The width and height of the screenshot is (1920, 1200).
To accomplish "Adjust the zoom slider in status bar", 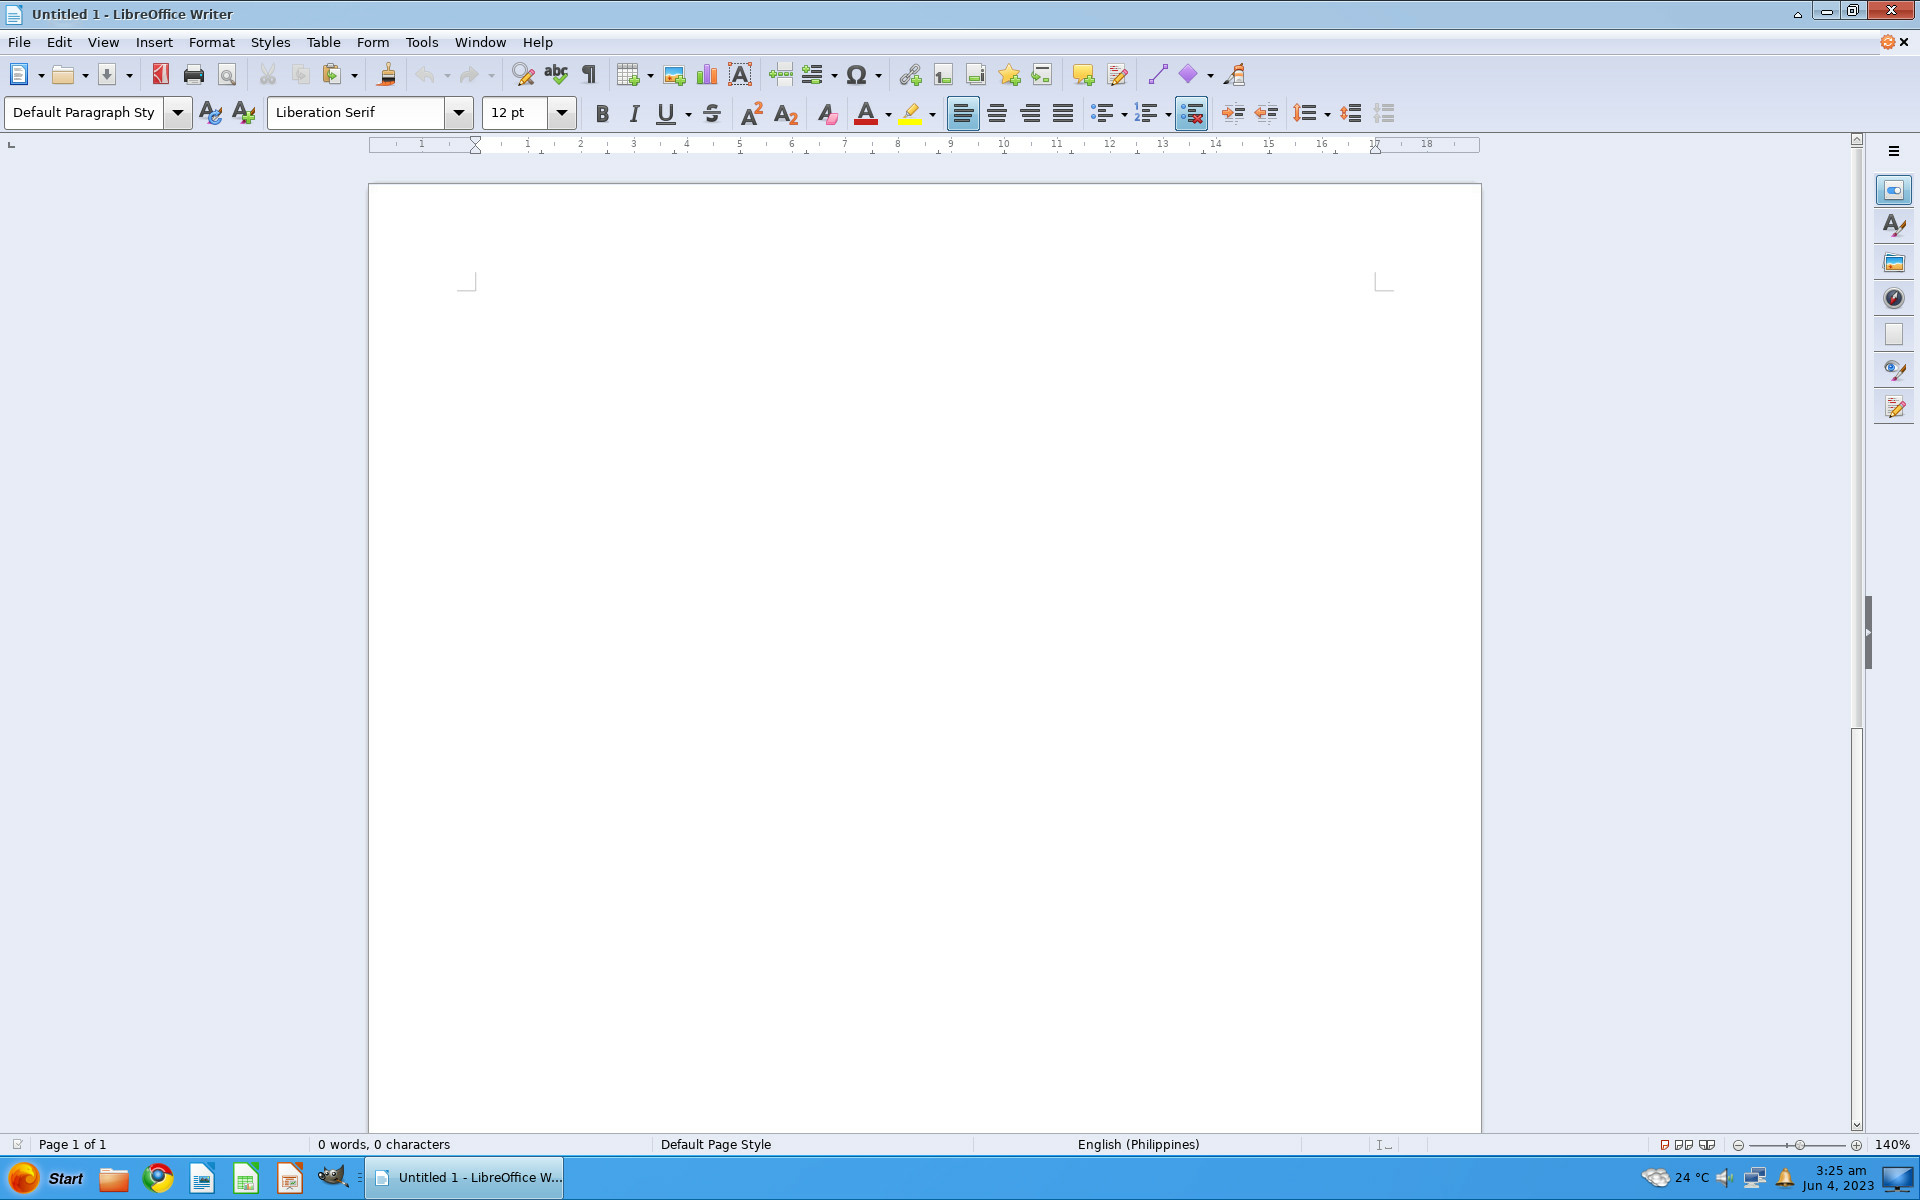I will pyautogui.click(x=1798, y=1145).
